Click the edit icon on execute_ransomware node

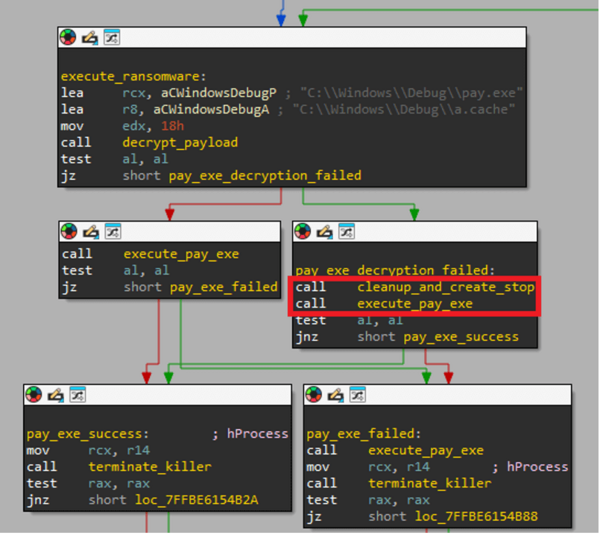(x=89, y=38)
